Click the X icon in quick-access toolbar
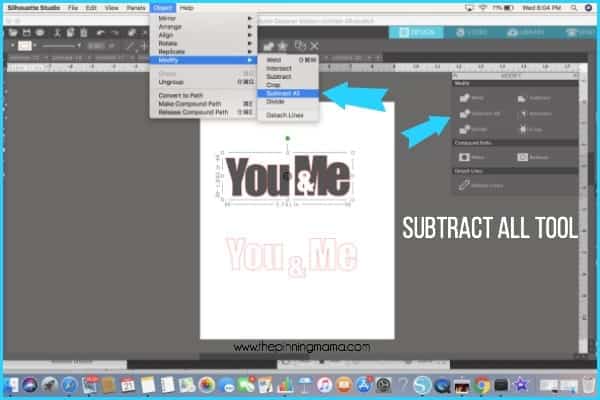600x400 pixels. 315,46
